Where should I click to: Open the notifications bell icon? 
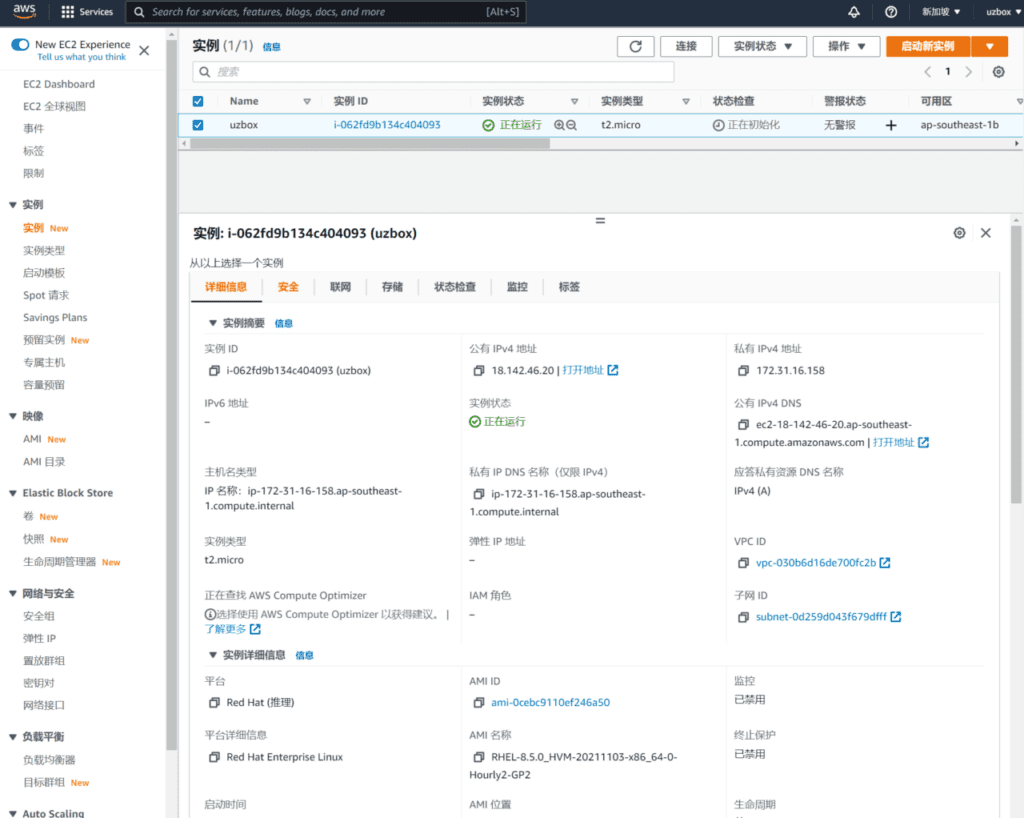[x=853, y=12]
